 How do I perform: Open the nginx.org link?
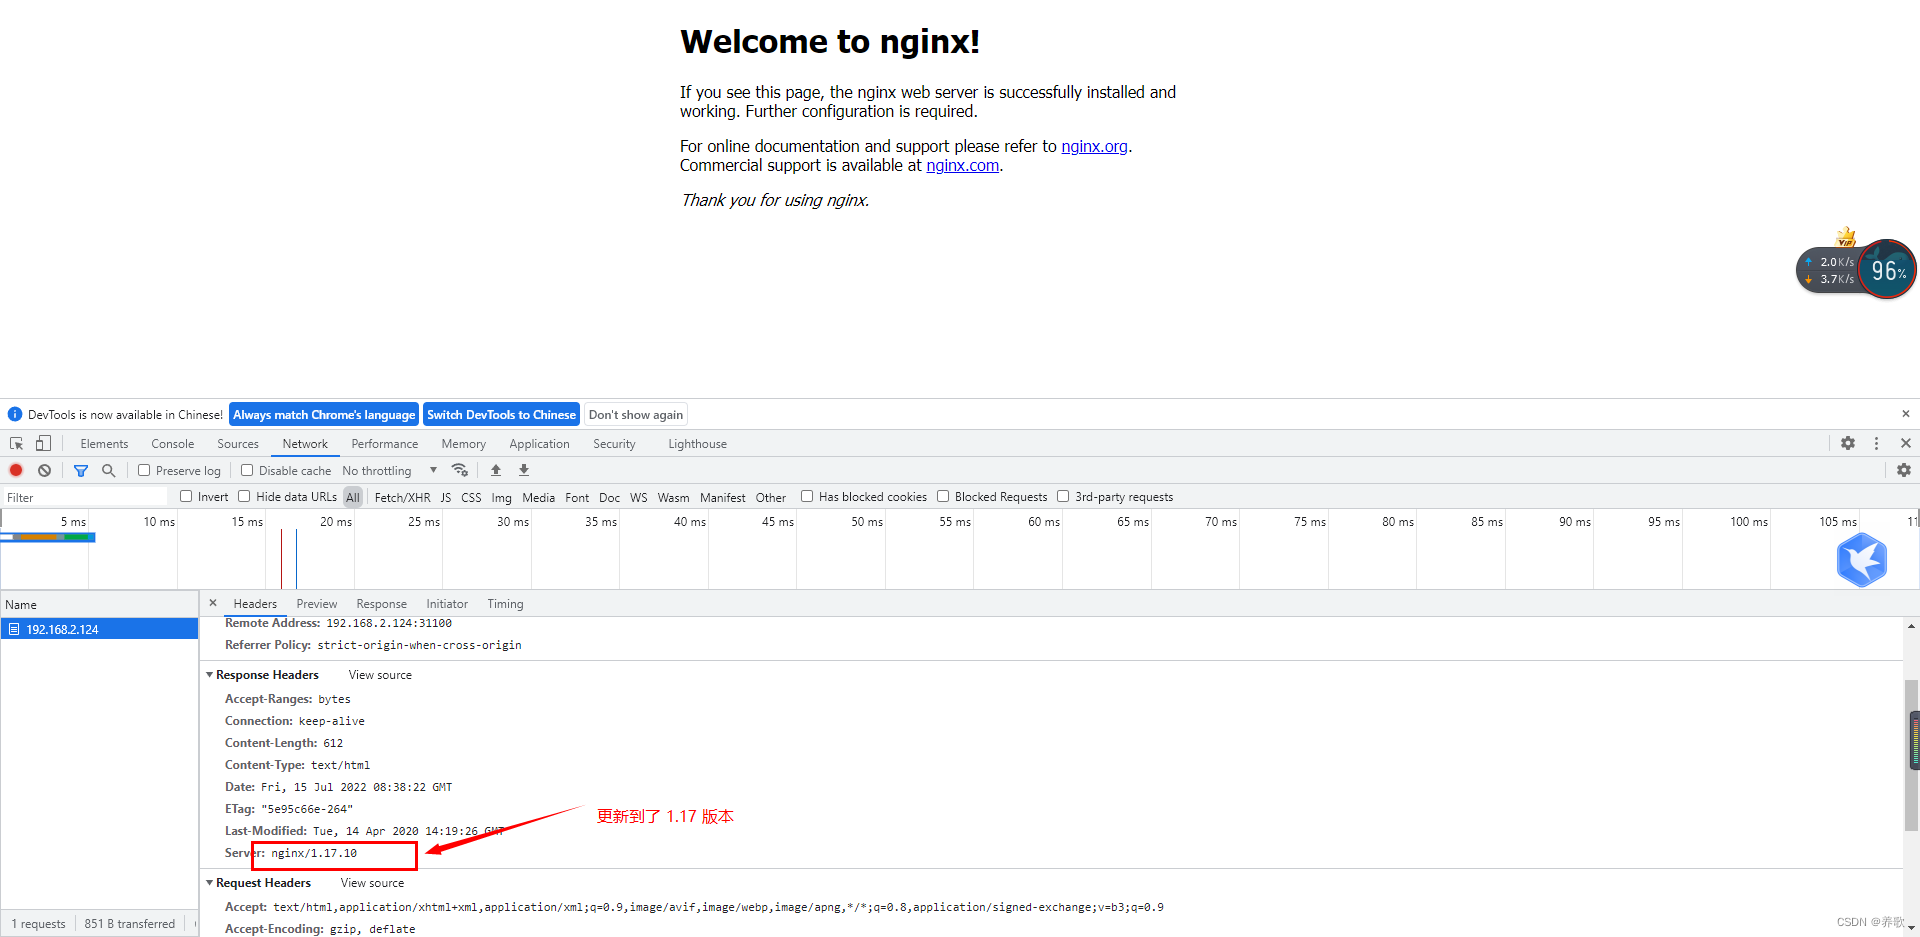pyautogui.click(x=1094, y=146)
